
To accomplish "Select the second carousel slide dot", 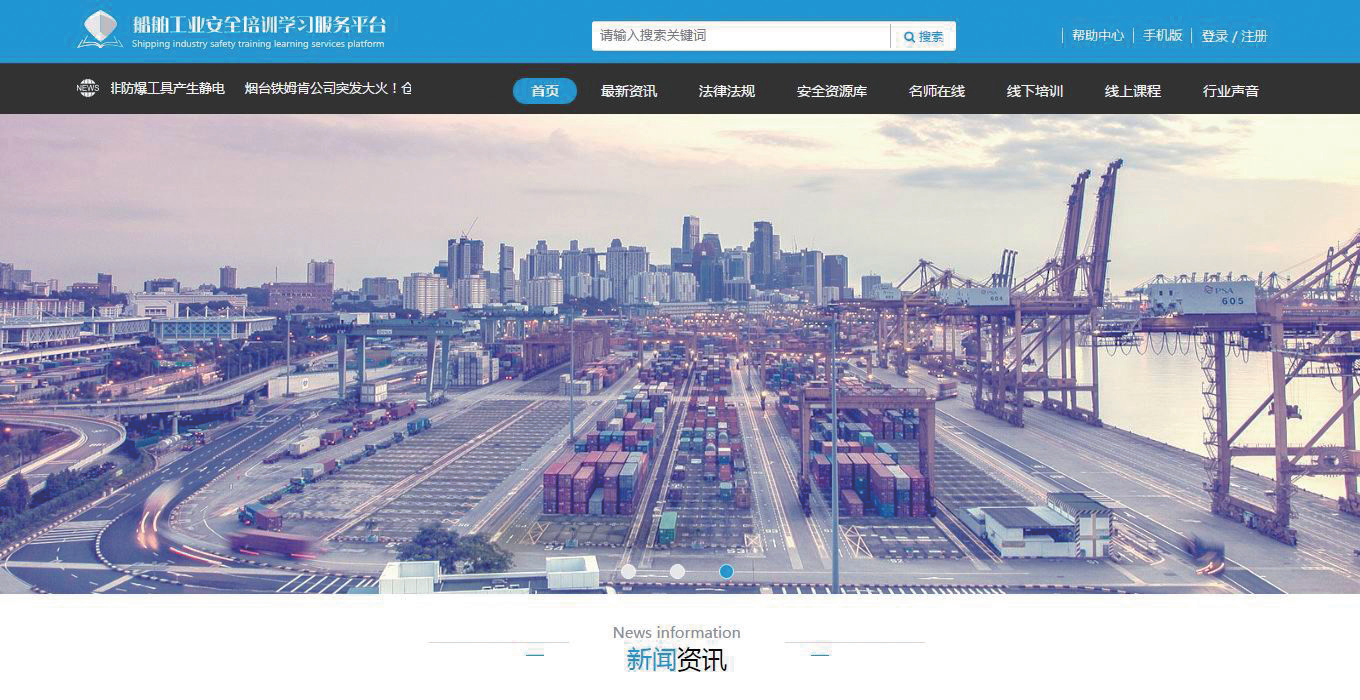I will point(677,571).
